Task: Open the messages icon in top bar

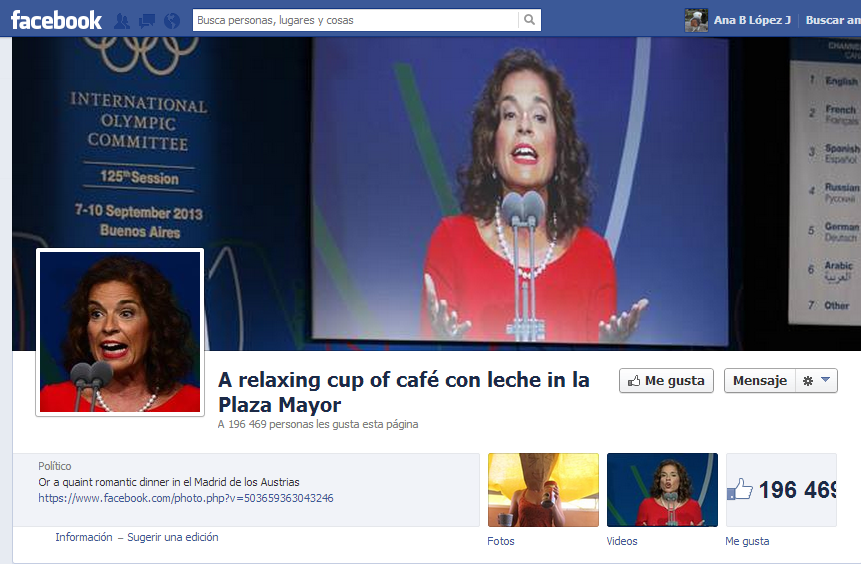Action: (x=147, y=21)
